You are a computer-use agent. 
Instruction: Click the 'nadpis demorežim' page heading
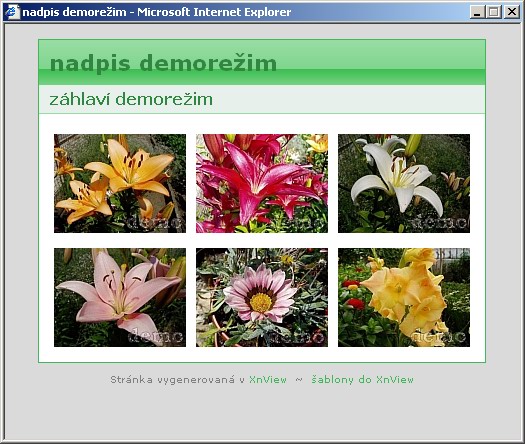(163, 63)
